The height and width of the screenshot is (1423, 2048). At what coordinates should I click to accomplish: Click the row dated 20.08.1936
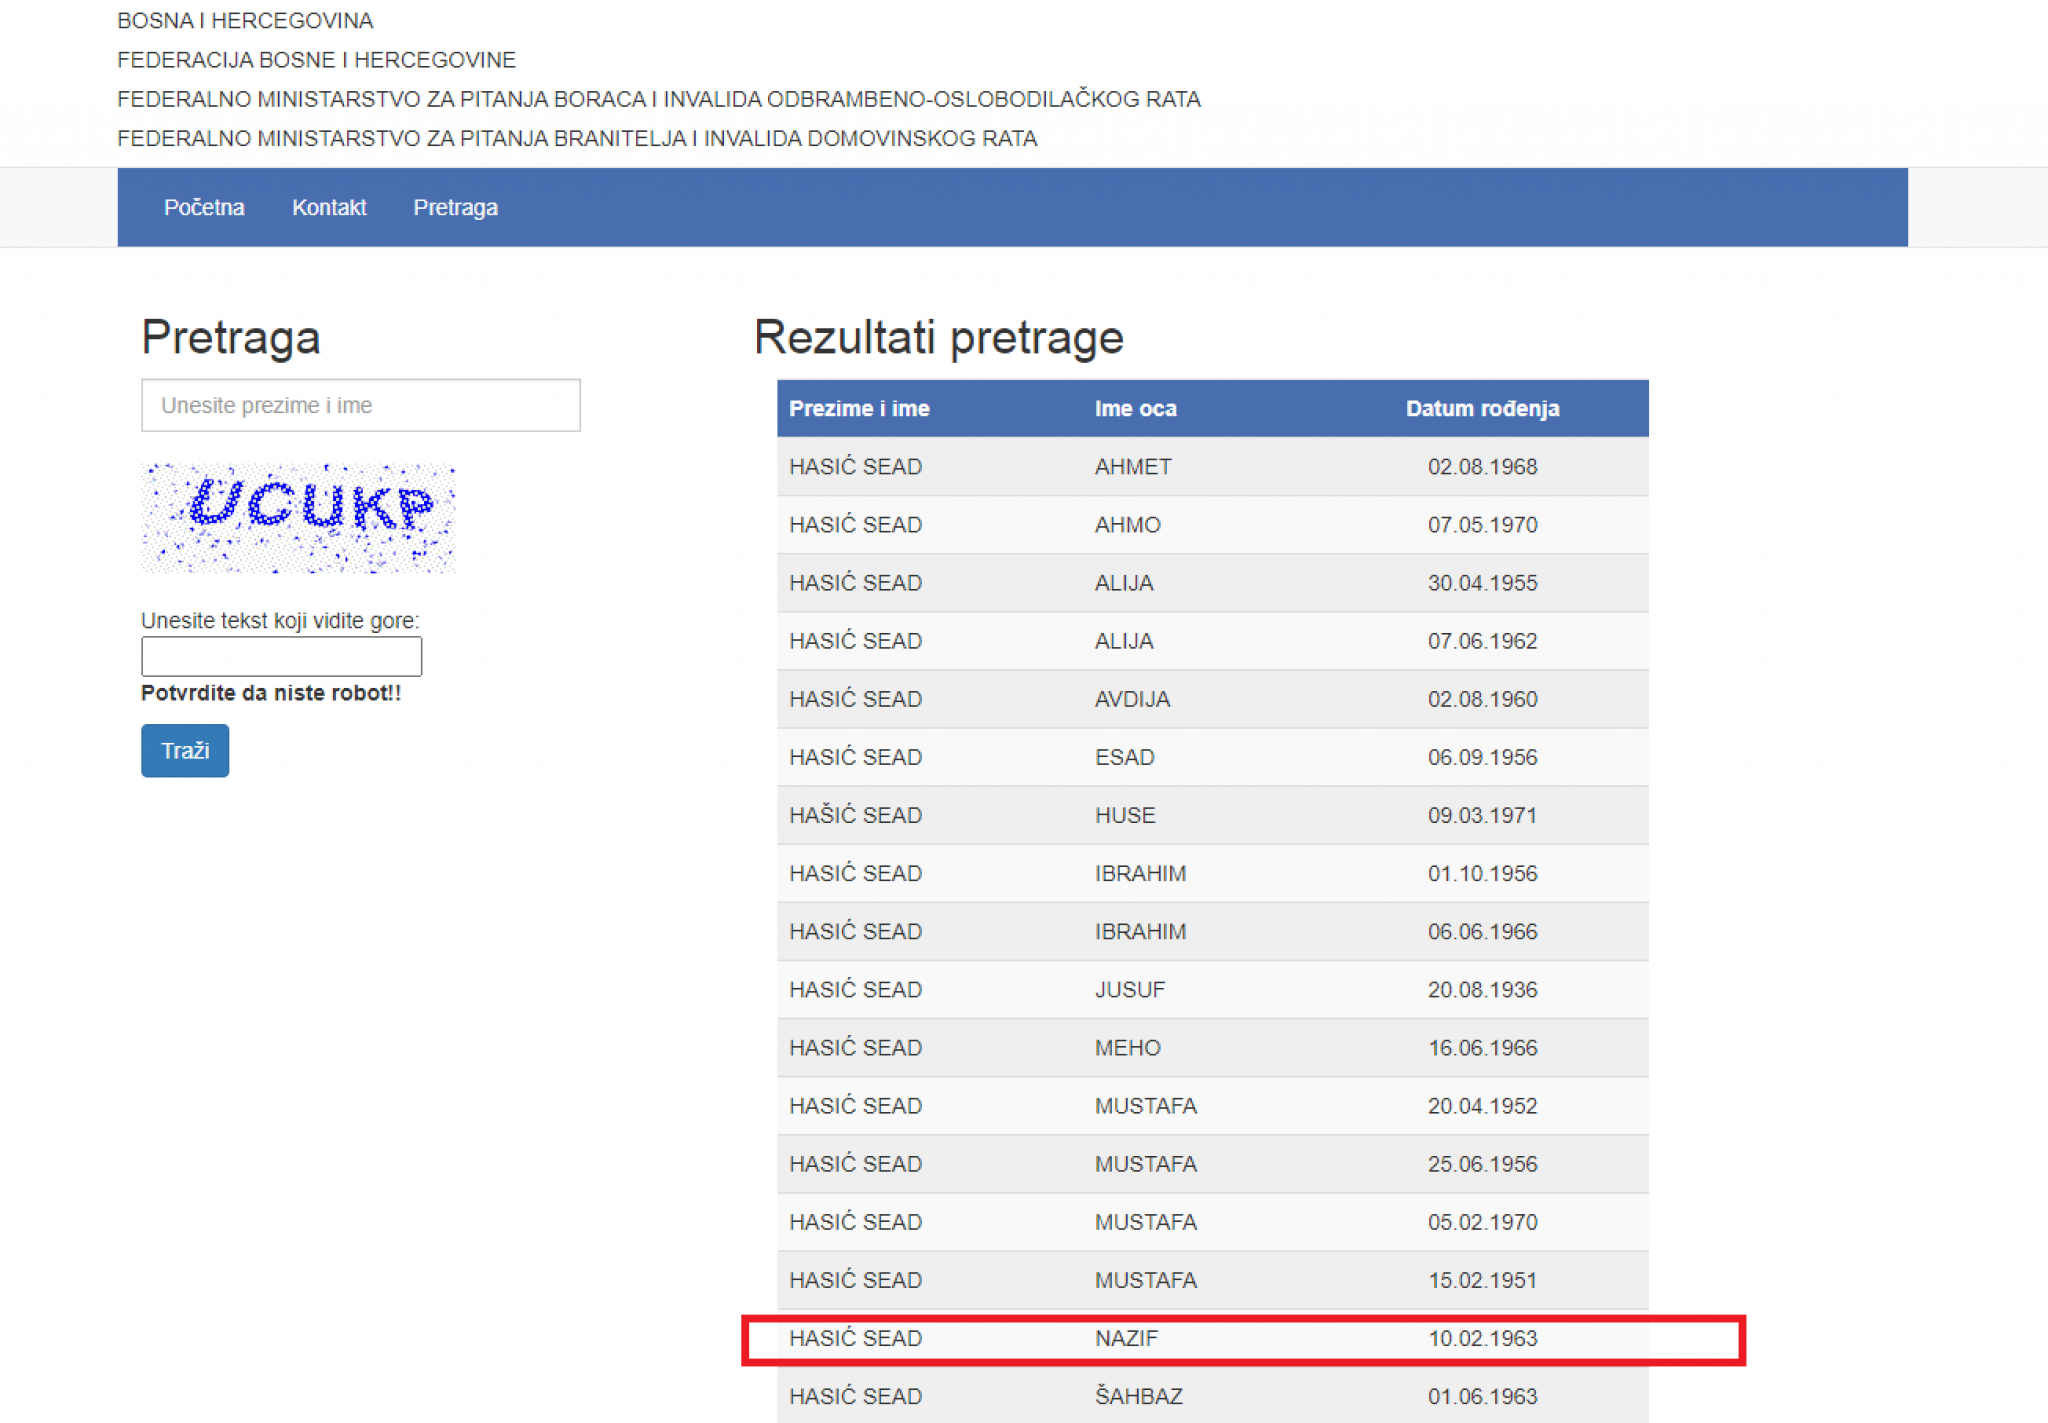coord(1211,989)
